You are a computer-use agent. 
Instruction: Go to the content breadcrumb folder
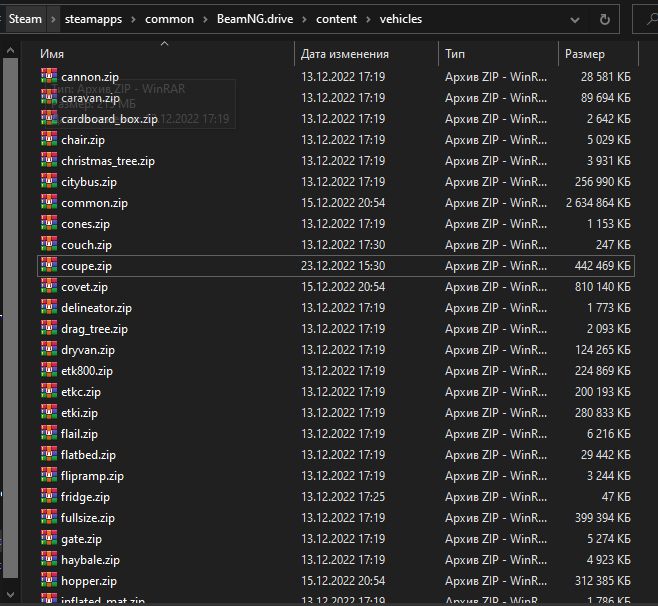336,19
